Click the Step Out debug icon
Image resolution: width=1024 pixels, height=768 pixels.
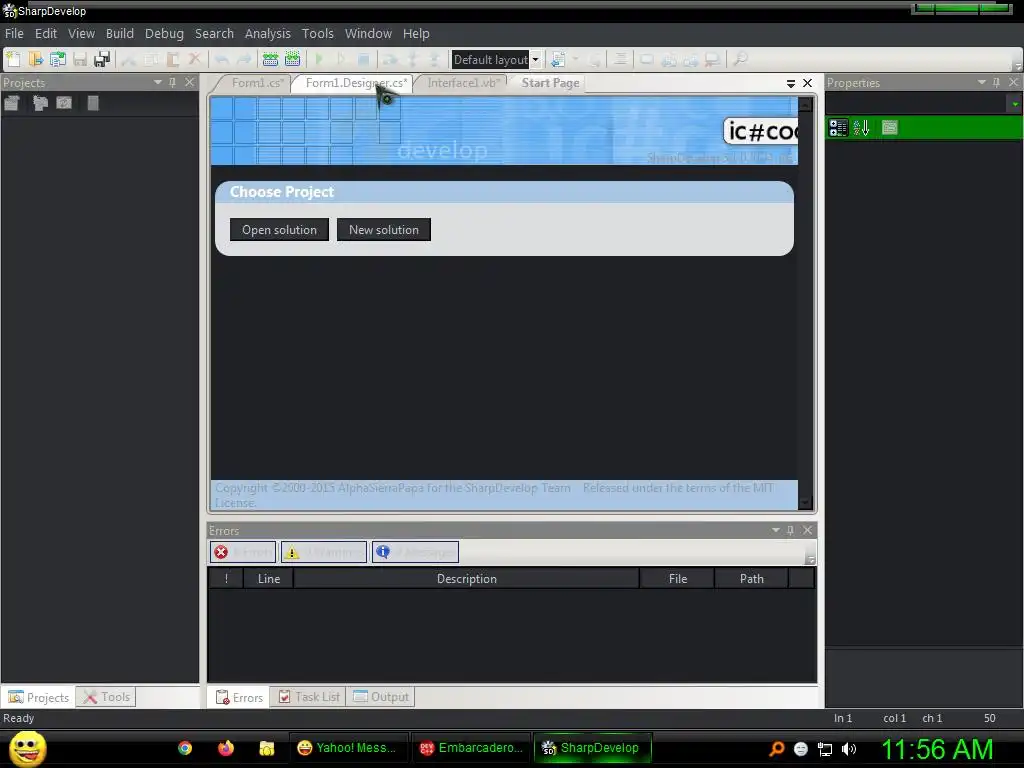tap(434, 59)
